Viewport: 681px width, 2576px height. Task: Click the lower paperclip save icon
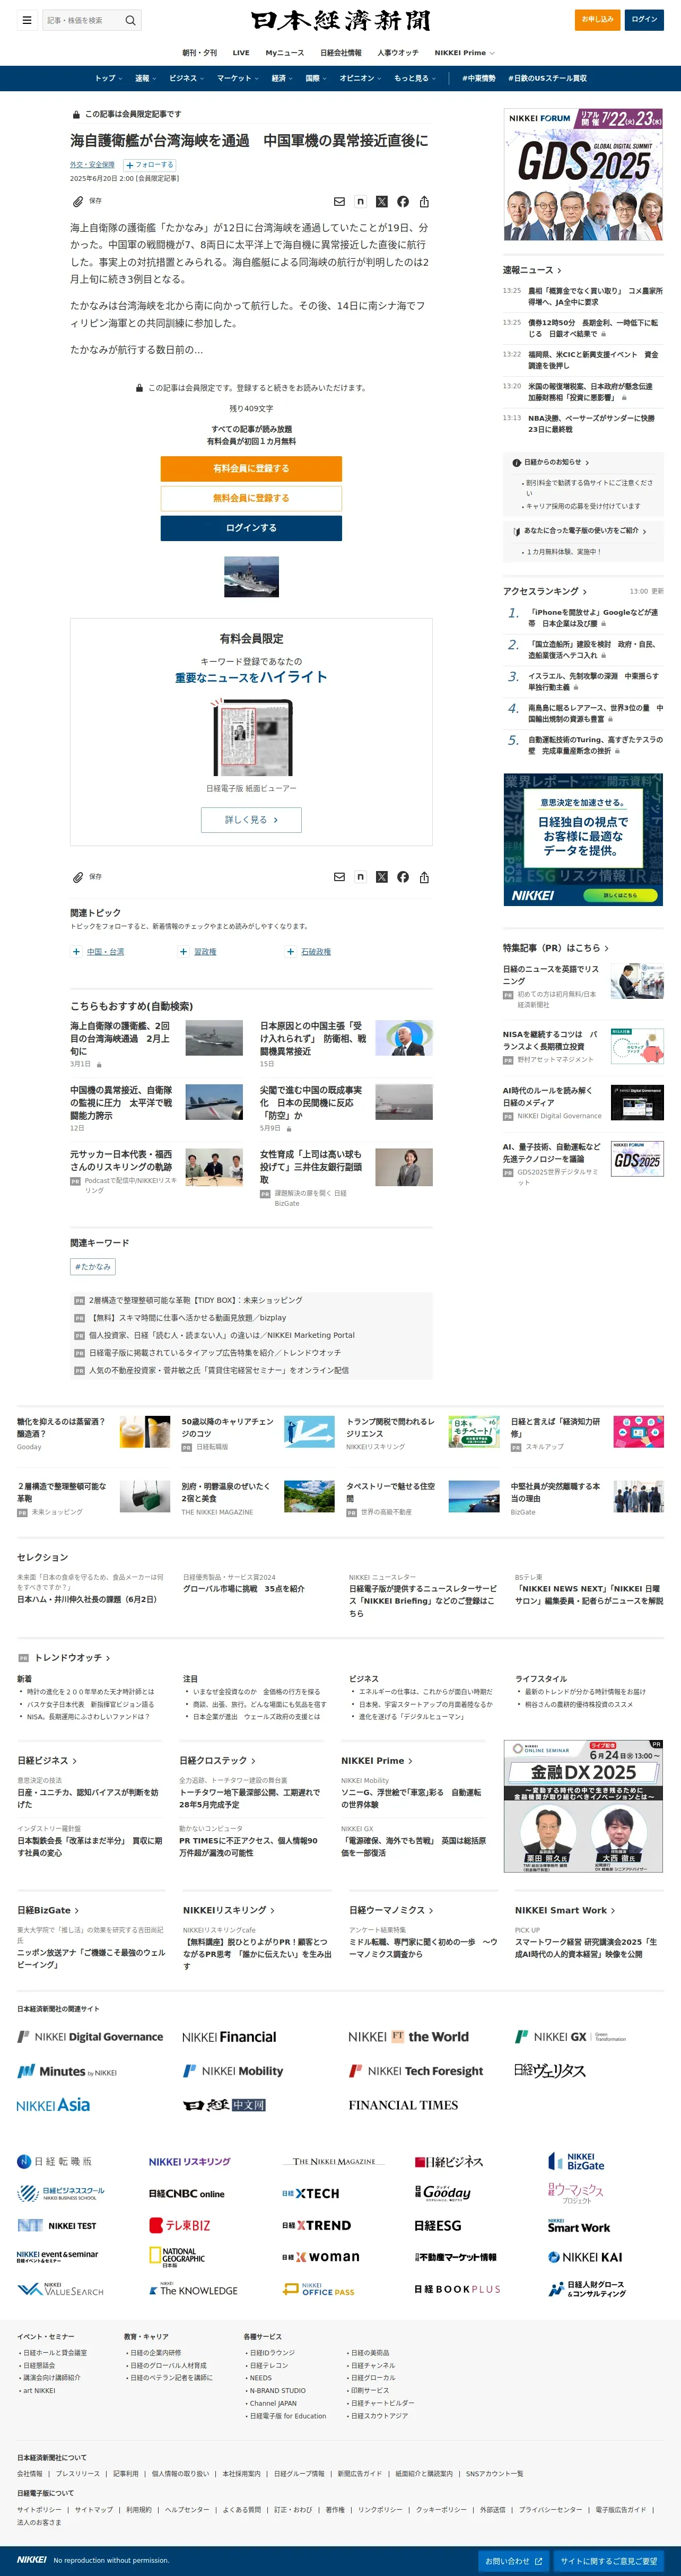(77, 877)
